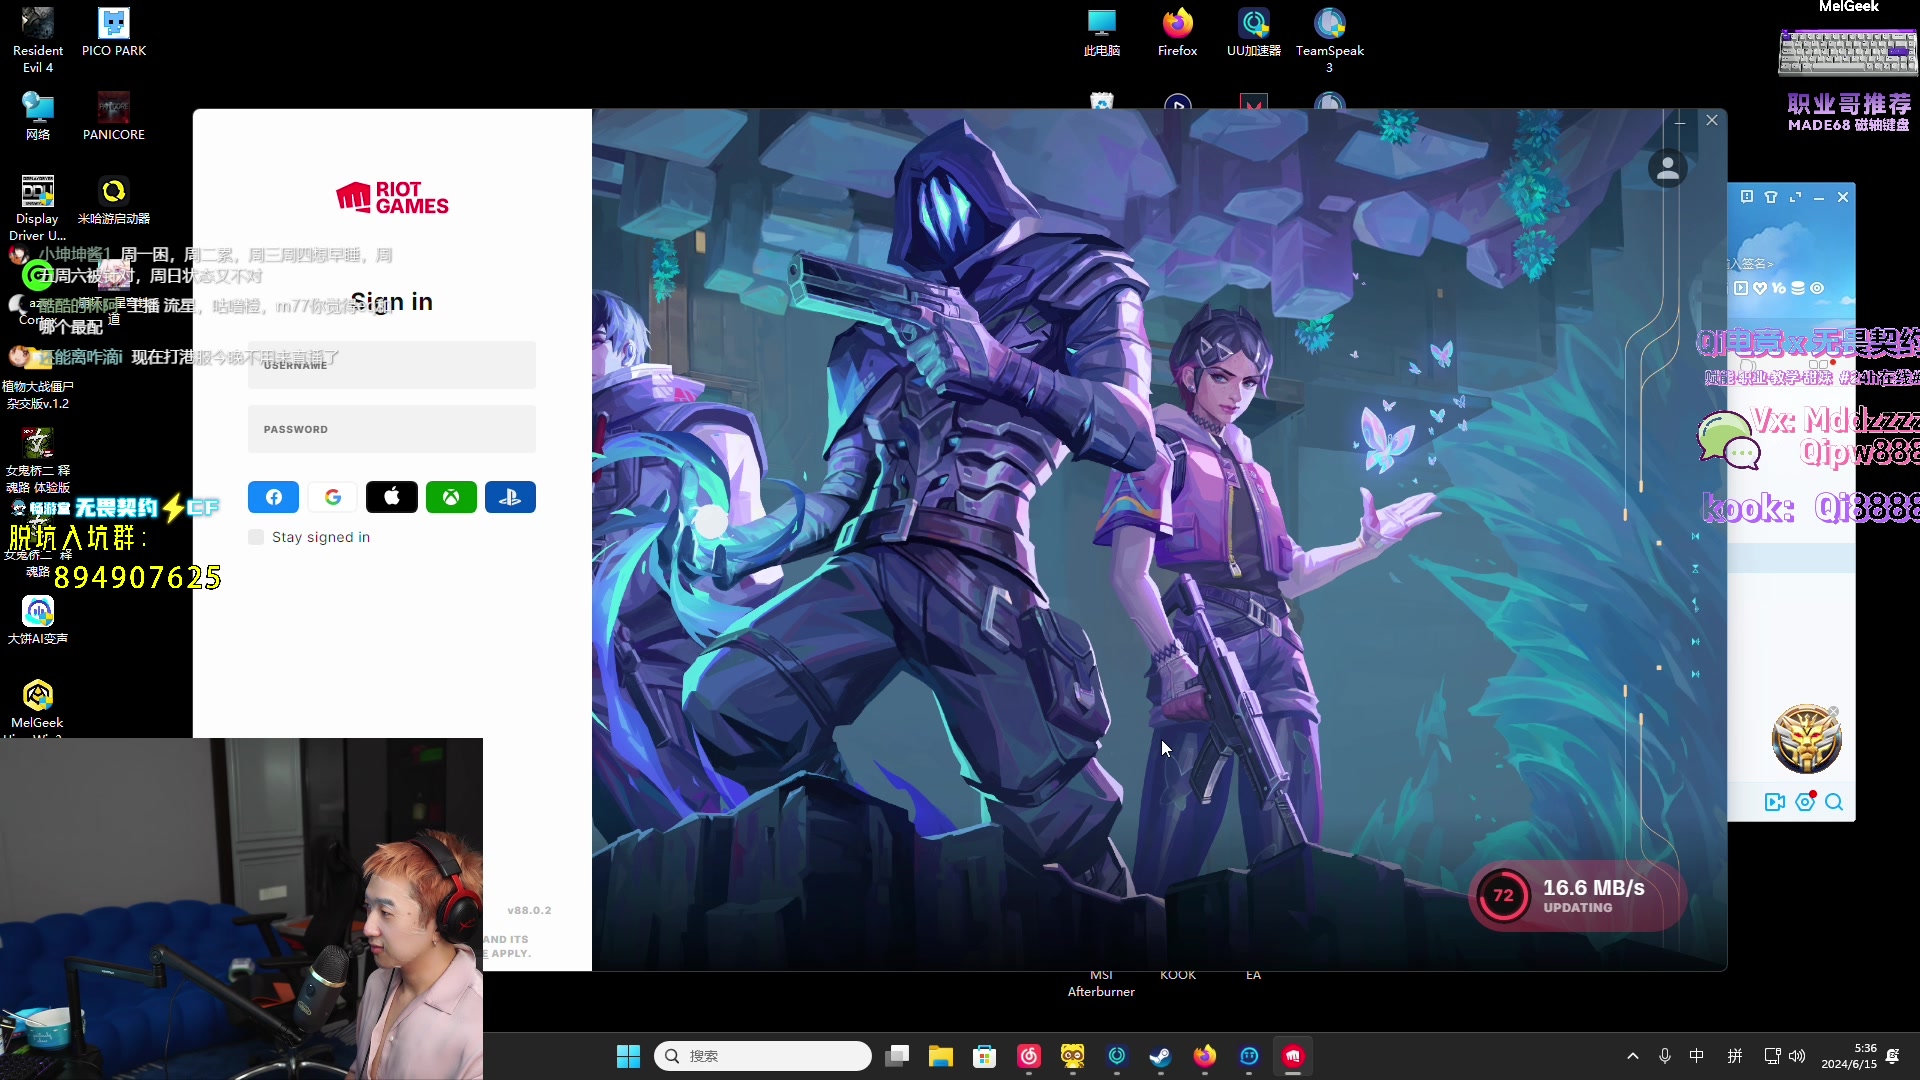This screenshot has height=1080, width=1920.
Task: Check the Stay signed in checkbox
Action: tap(256, 537)
